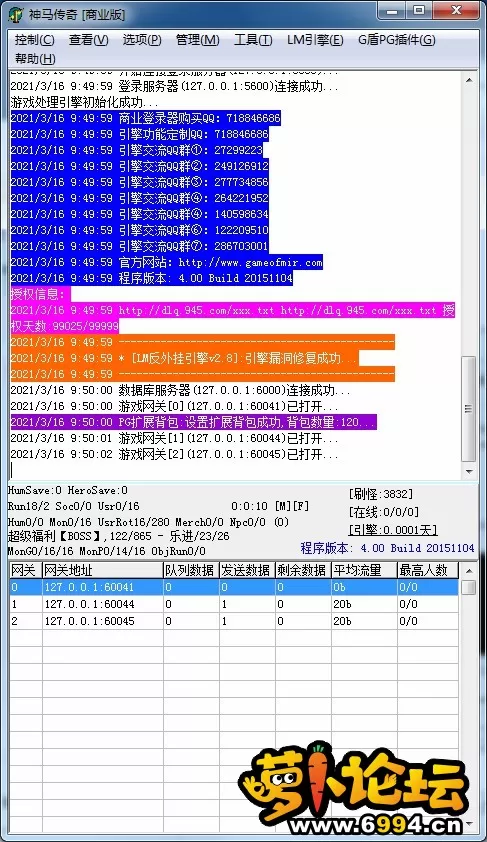Screen dimensions: 487x842
Task: Click the [引擎:0.0001天] status link
Action: (392, 530)
